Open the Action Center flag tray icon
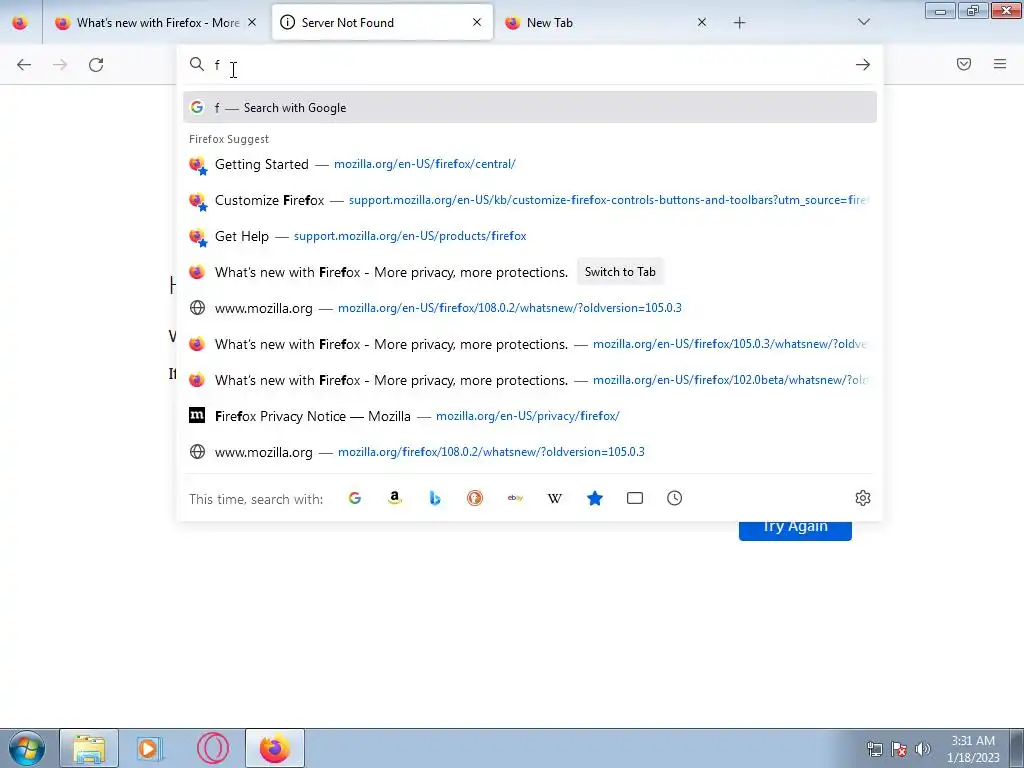The width and height of the screenshot is (1024, 768). pos(899,749)
